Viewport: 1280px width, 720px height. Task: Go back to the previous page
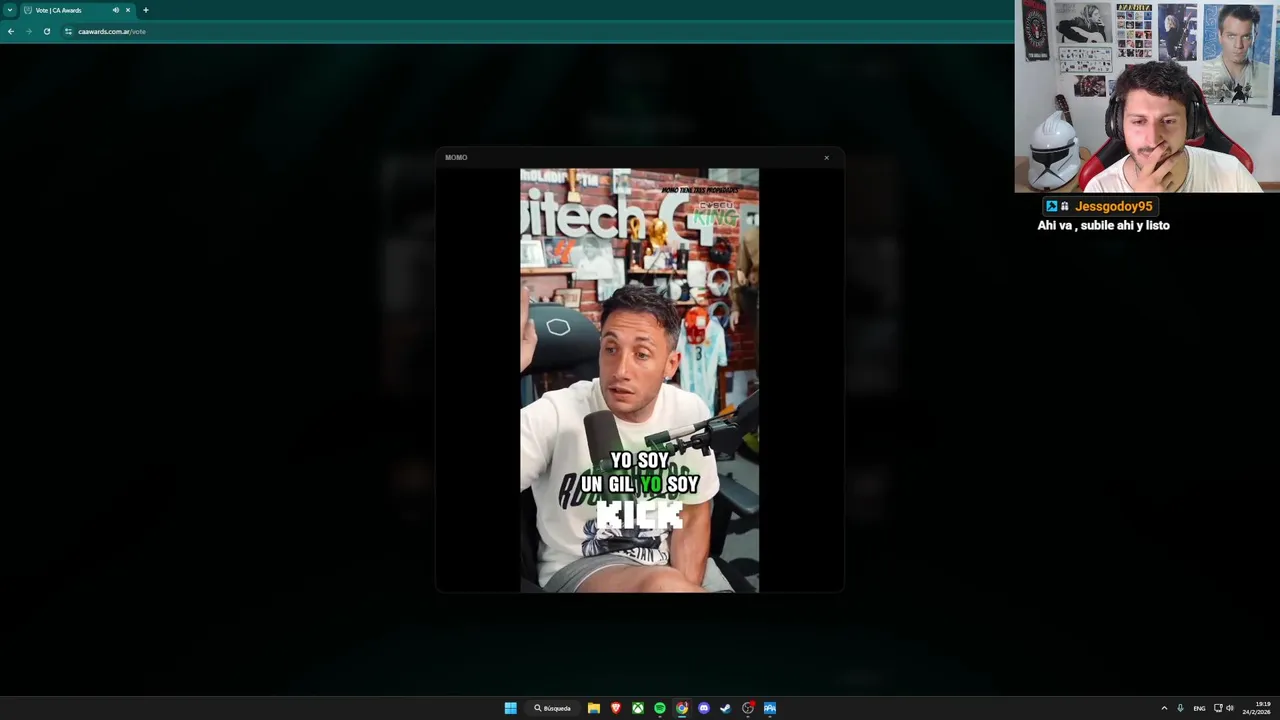11,31
